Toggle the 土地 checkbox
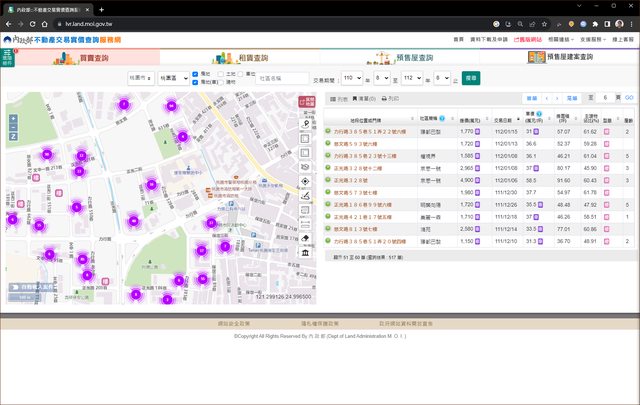Viewport: 640px width, 405px height. [x=220, y=73]
